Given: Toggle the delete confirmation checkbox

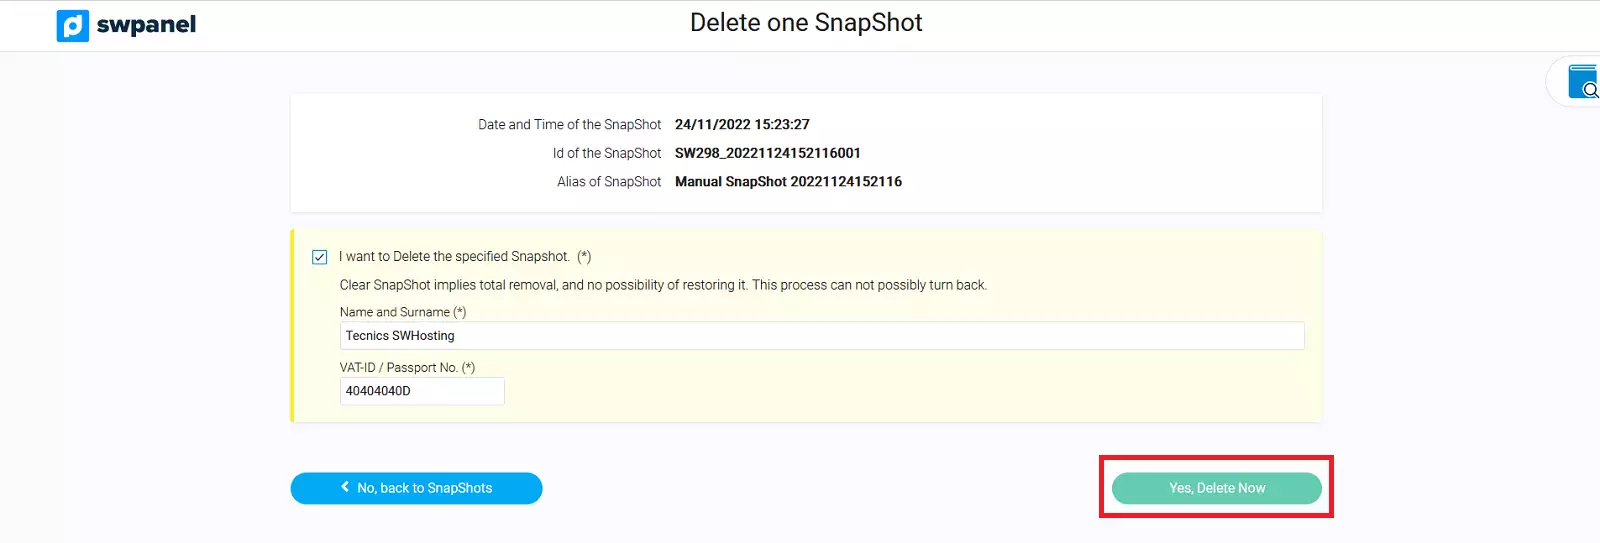Looking at the screenshot, I should coord(320,257).
